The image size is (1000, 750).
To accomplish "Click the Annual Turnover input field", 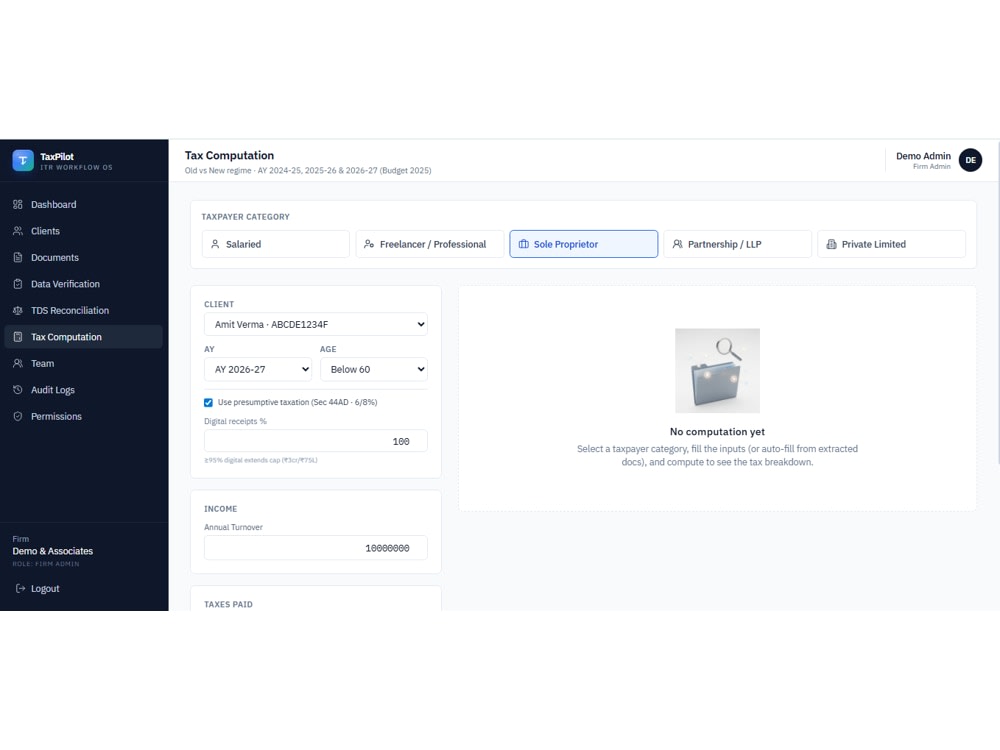I will coord(316,548).
